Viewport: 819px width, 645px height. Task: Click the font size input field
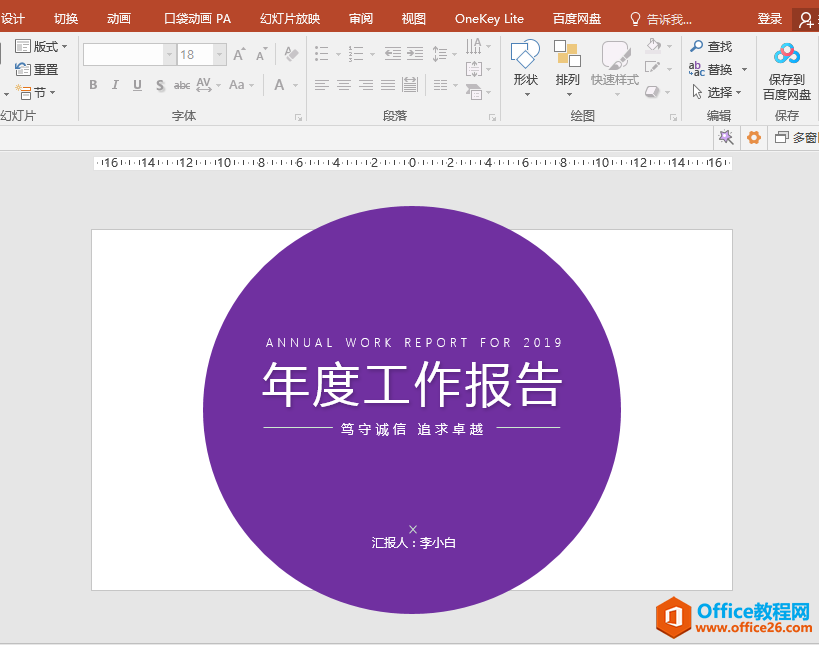[195, 54]
